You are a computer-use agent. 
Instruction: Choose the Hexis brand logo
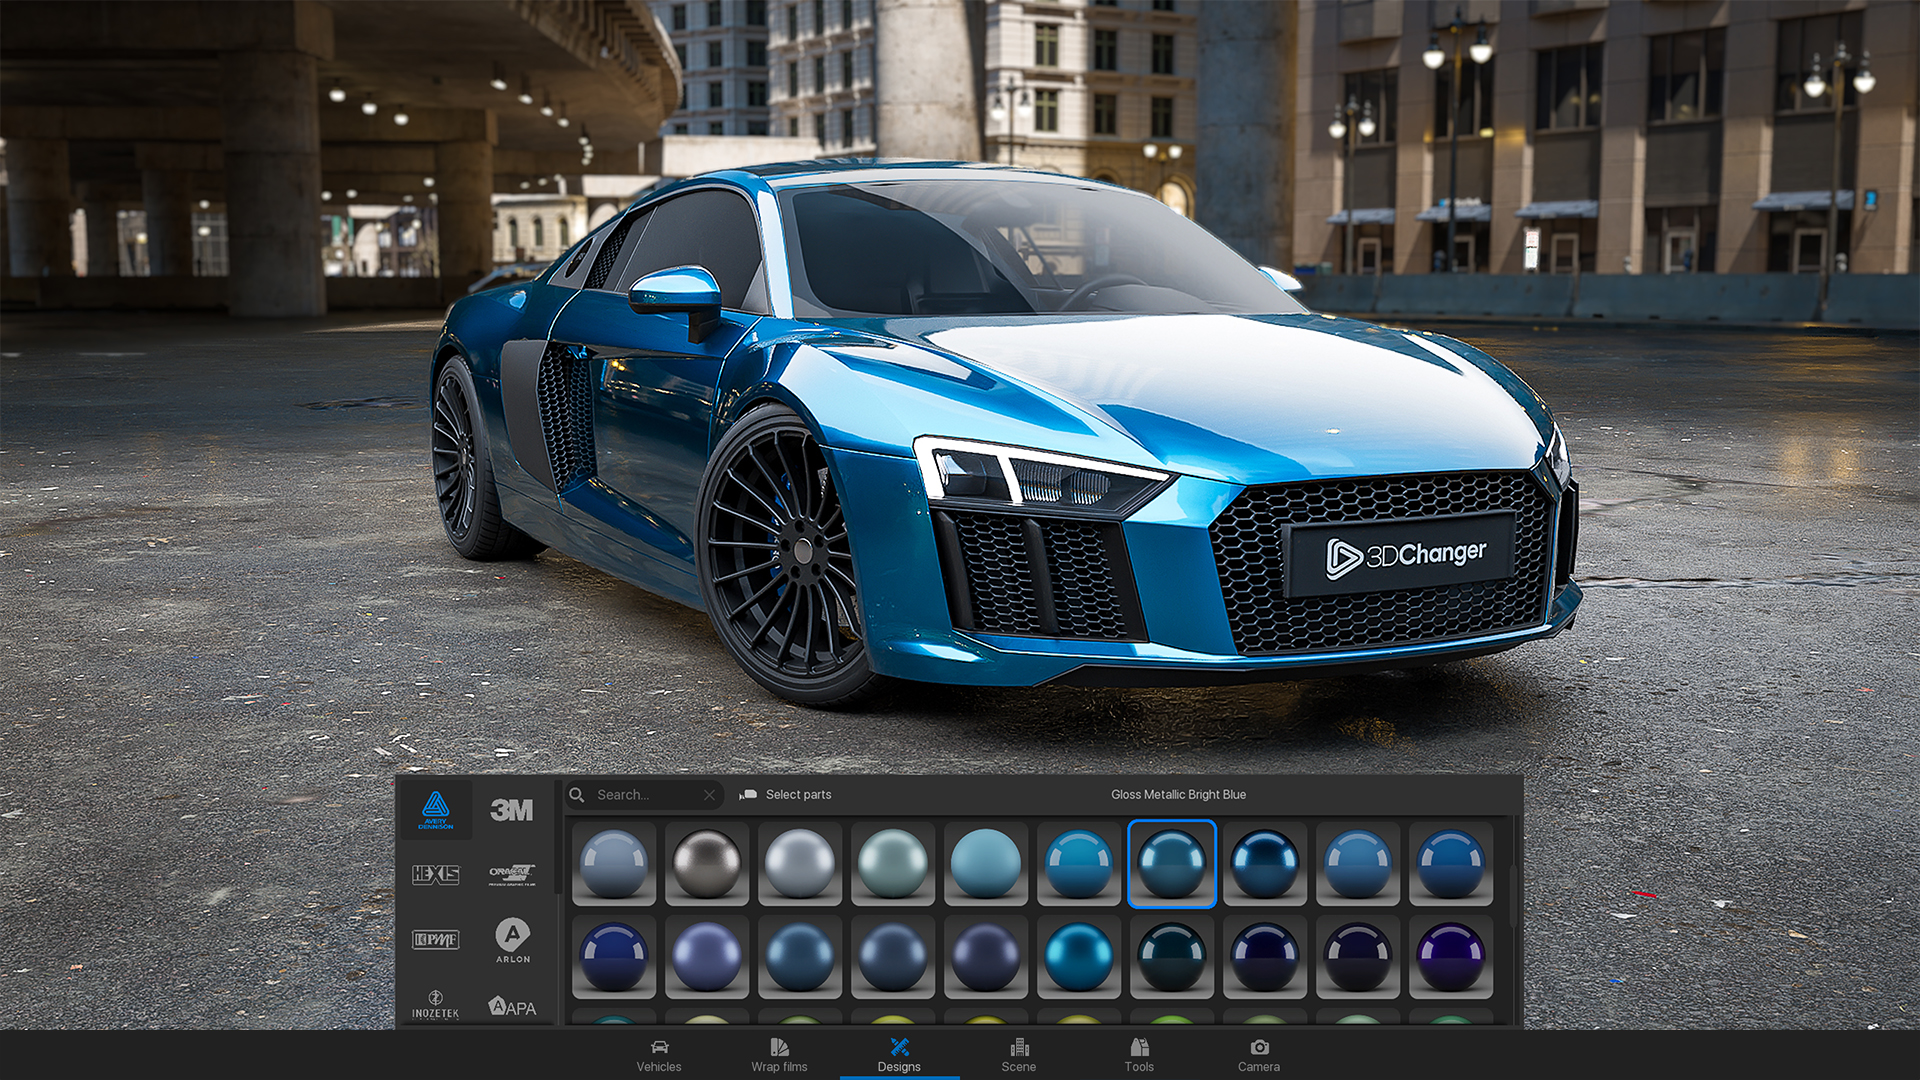(436, 875)
